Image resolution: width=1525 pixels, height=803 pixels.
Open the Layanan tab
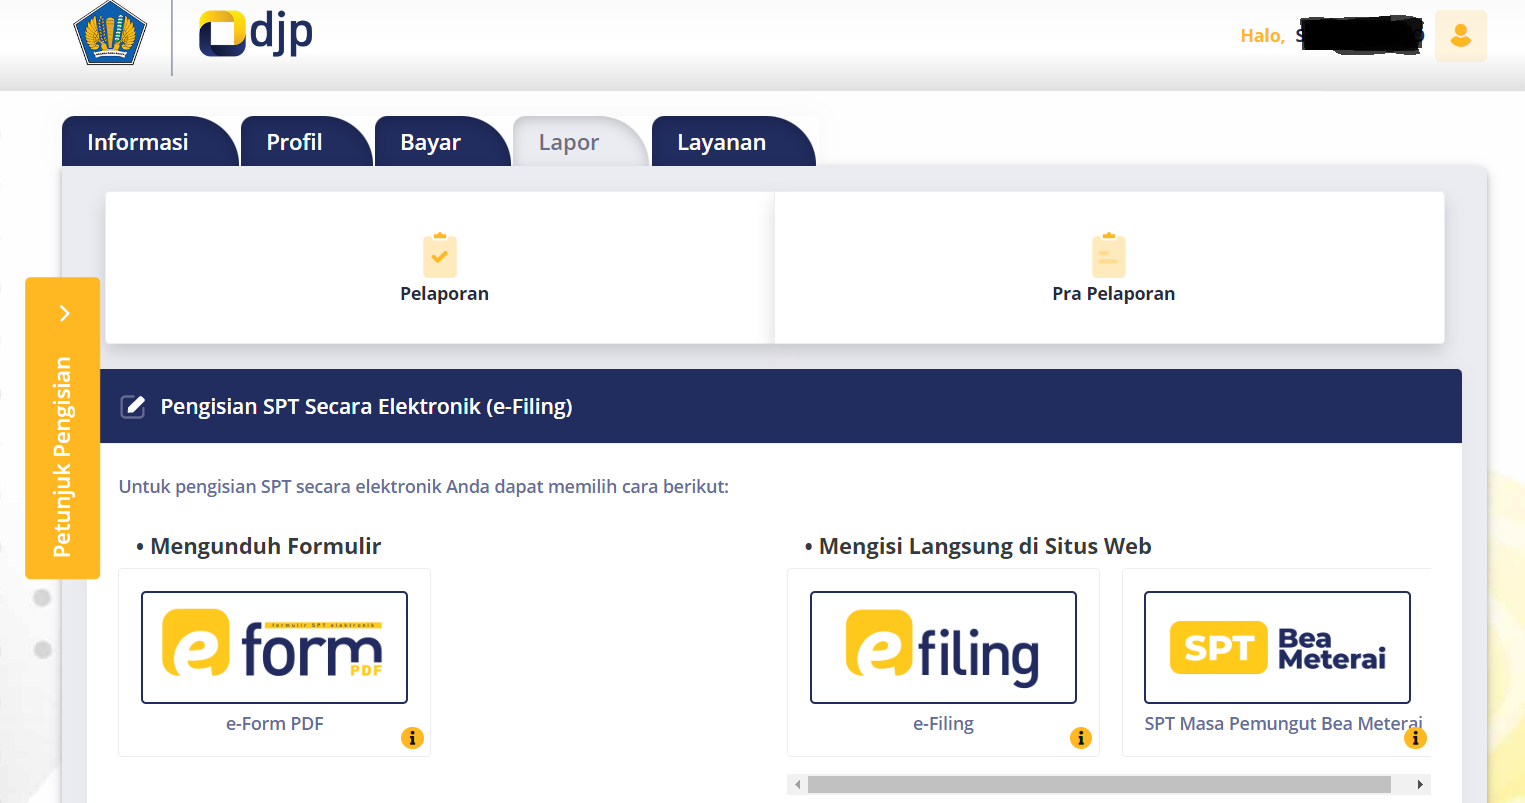[733, 141]
